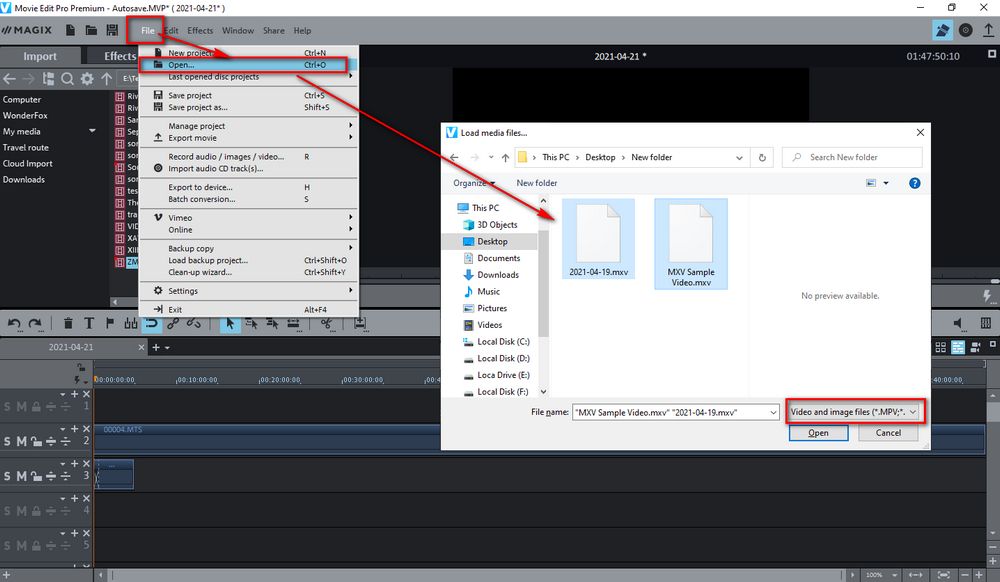1000x582 pixels.
Task: Click the highlighted edit mode icon top right
Action: pos(942,30)
